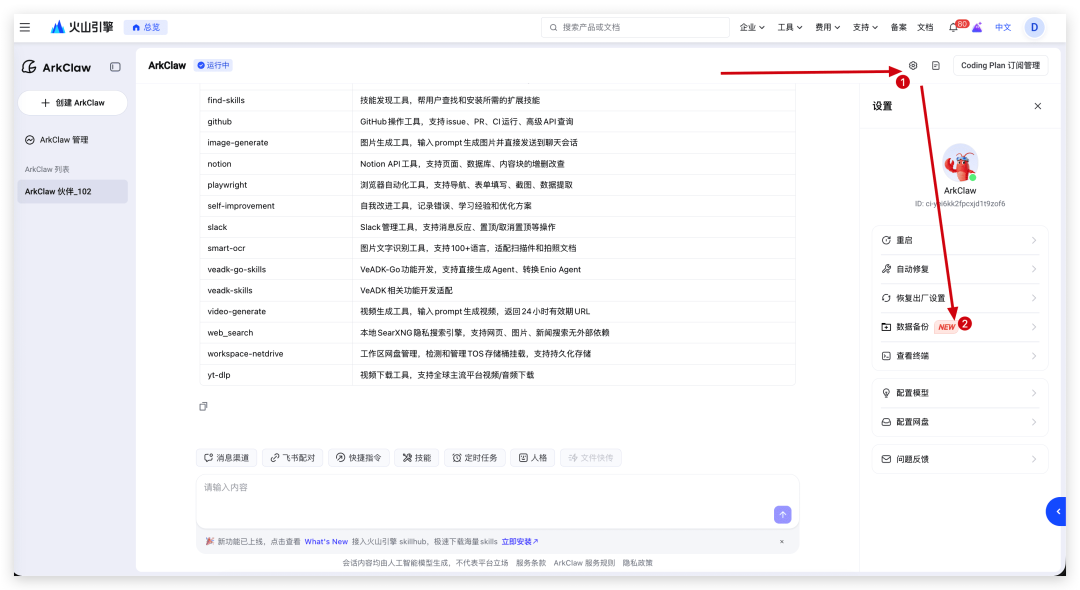
Task: Dismiss the new feature announcement banner
Action: click(x=782, y=541)
